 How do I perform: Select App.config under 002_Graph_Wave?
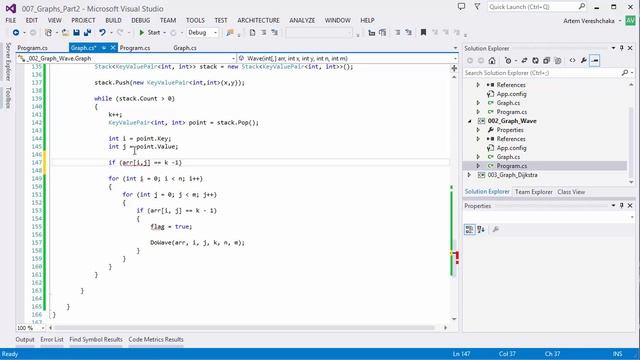511,148
